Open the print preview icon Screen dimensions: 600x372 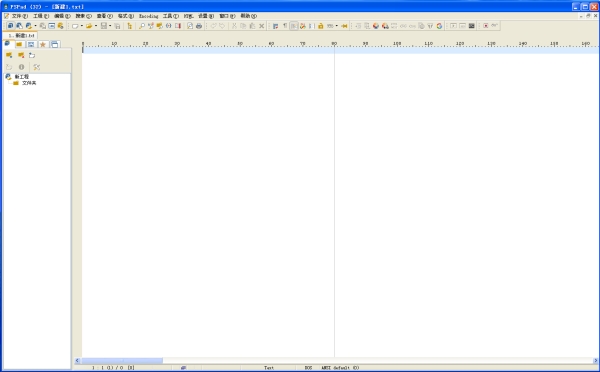(190, 26)
